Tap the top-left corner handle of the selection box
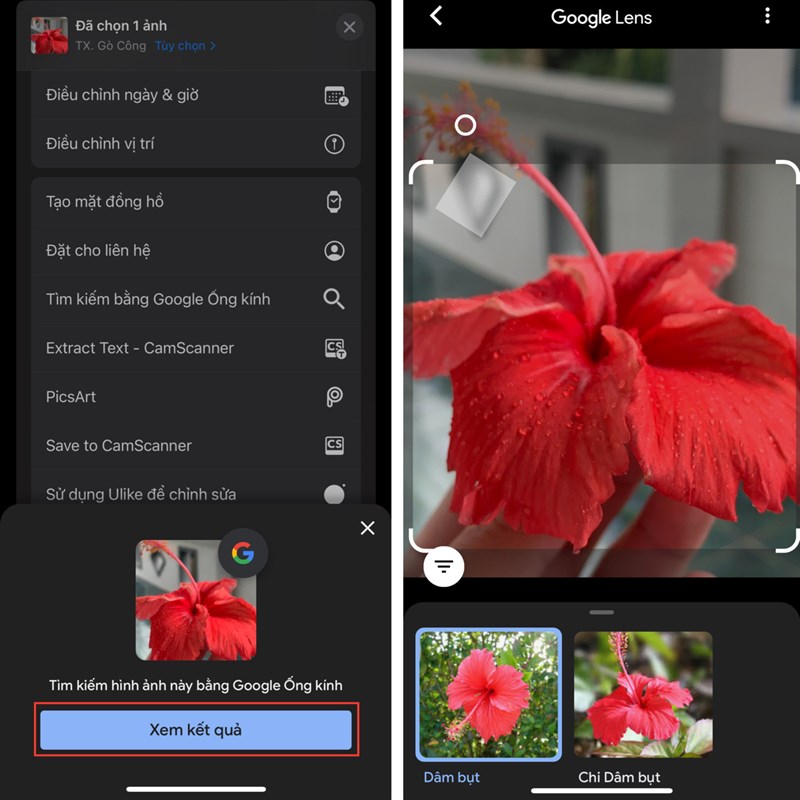The height and width of the screenshot is (800, 800). click(x=420, y=172)
